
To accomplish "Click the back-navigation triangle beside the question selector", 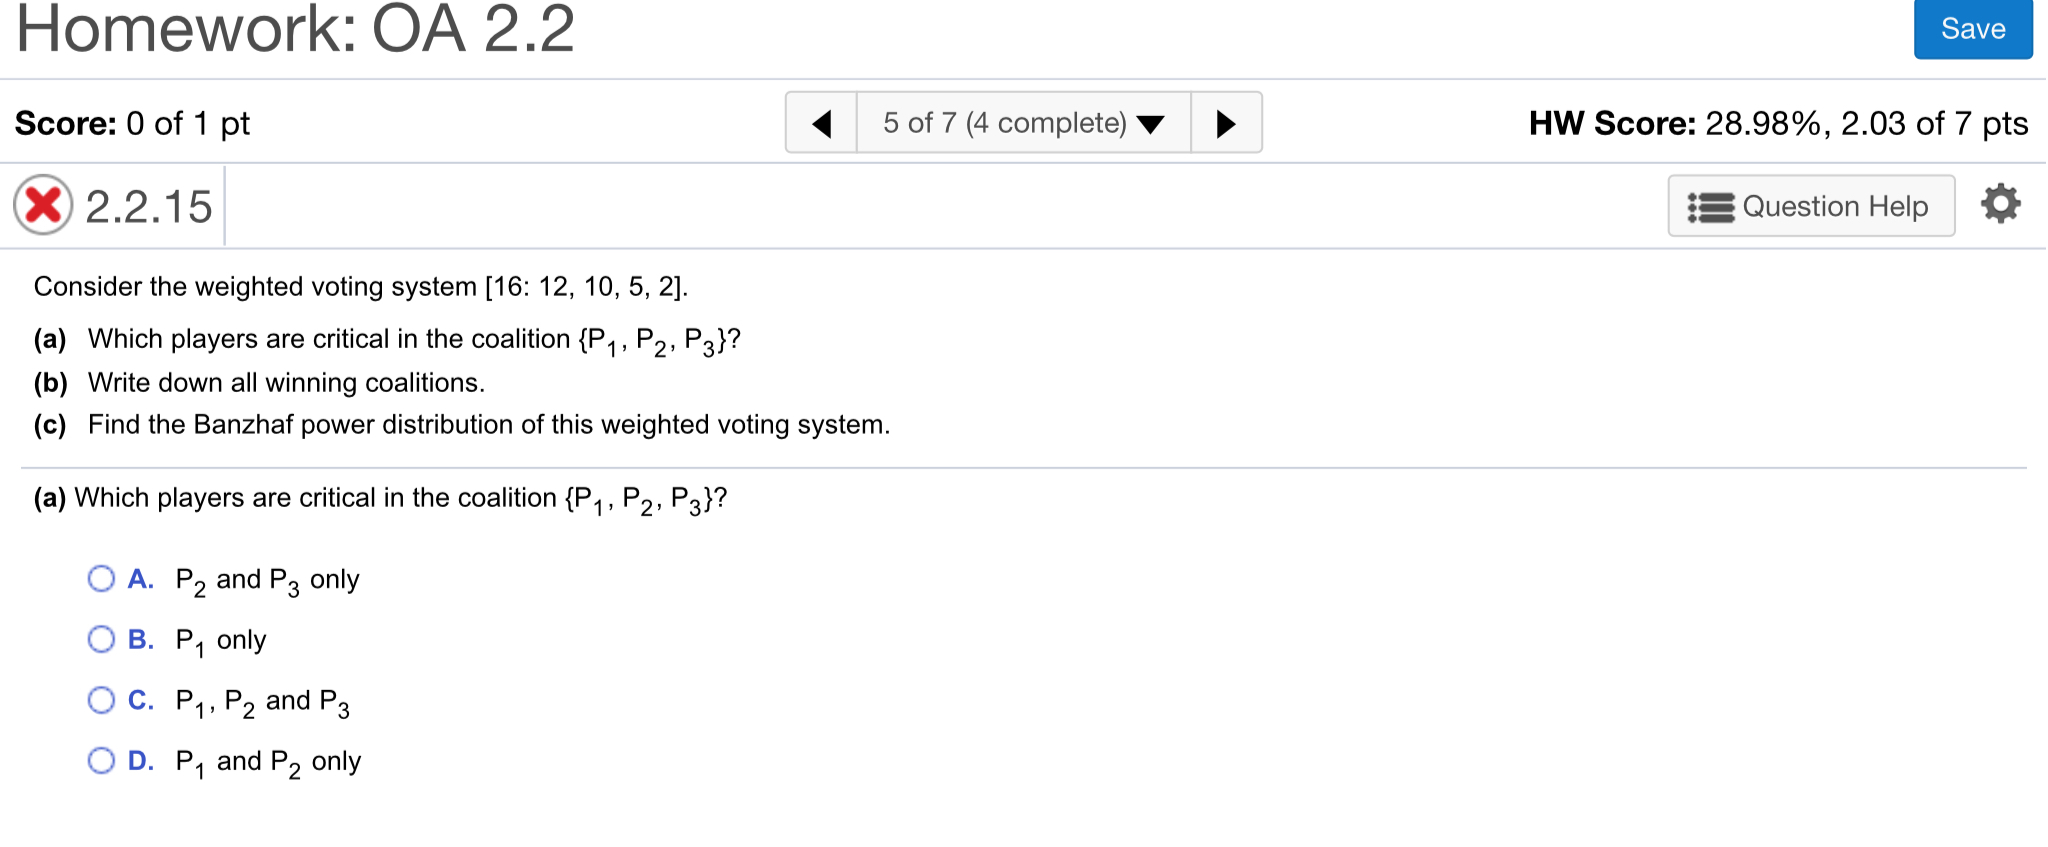I will click(821, 122).
